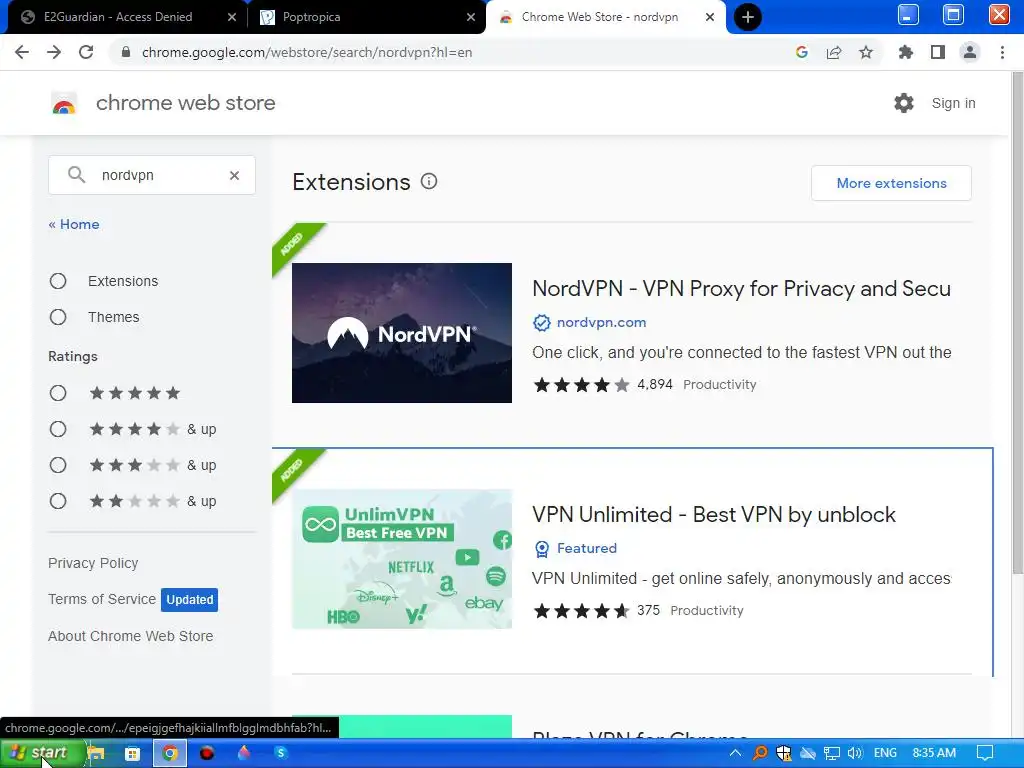Click the Chrome Web Store logo
Image resolution: width=1024 pixels, height=768 pixels.
pyautogui.click(x=64, y=103)
